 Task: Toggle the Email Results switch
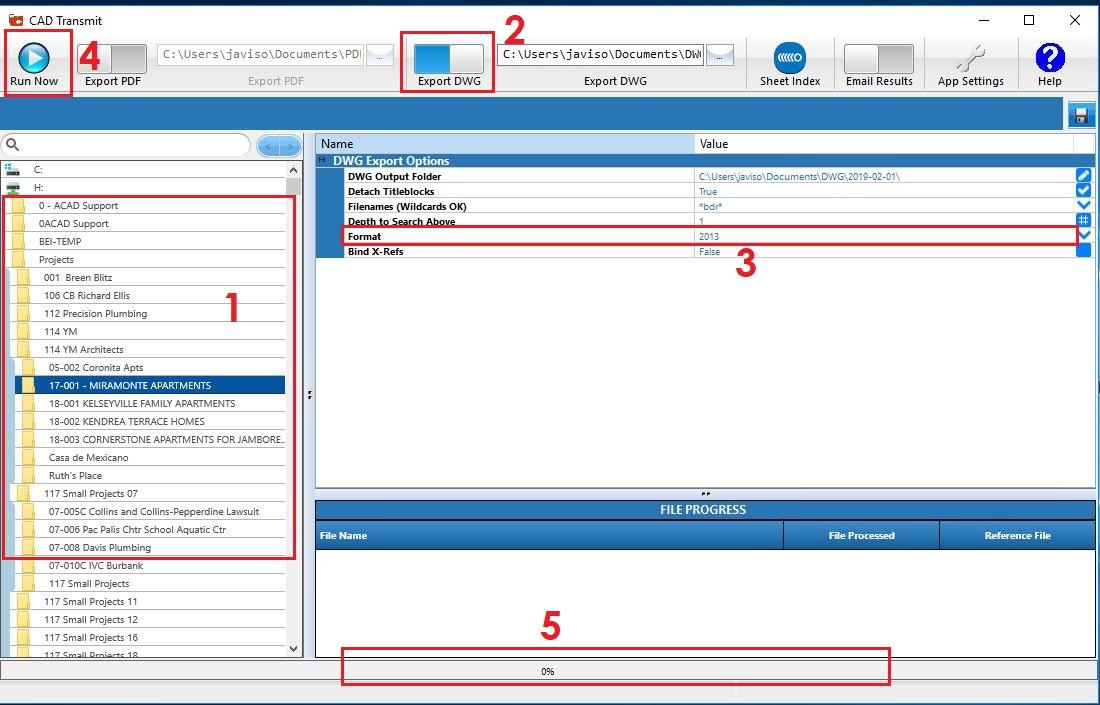pos(879,59)
